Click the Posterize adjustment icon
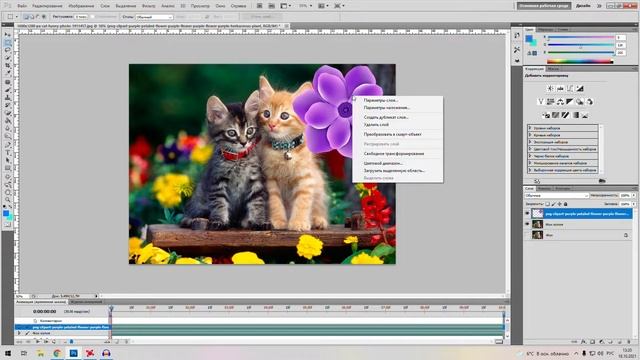This screenshot has height=360, width=640. (556, 116)
